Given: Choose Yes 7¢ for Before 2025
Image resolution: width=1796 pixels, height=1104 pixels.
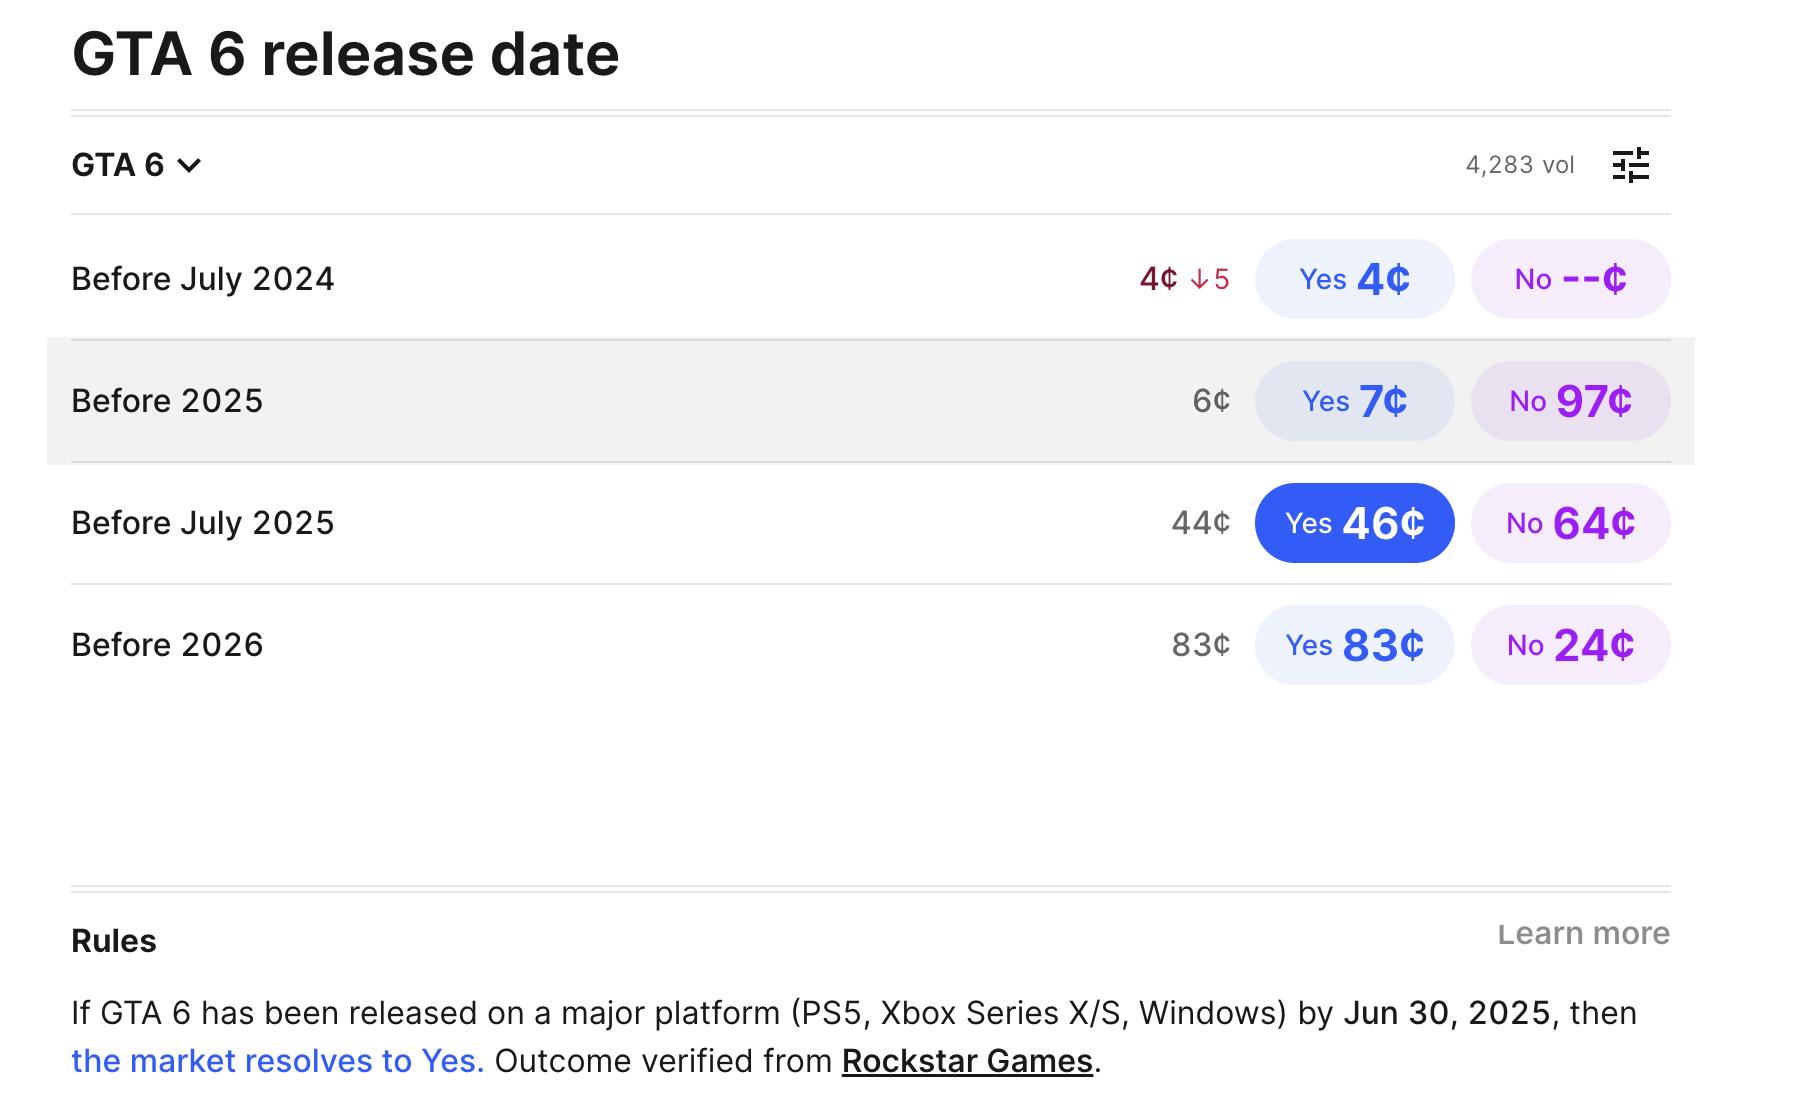Looking at the screenshot, I should tap(1354, 401).
